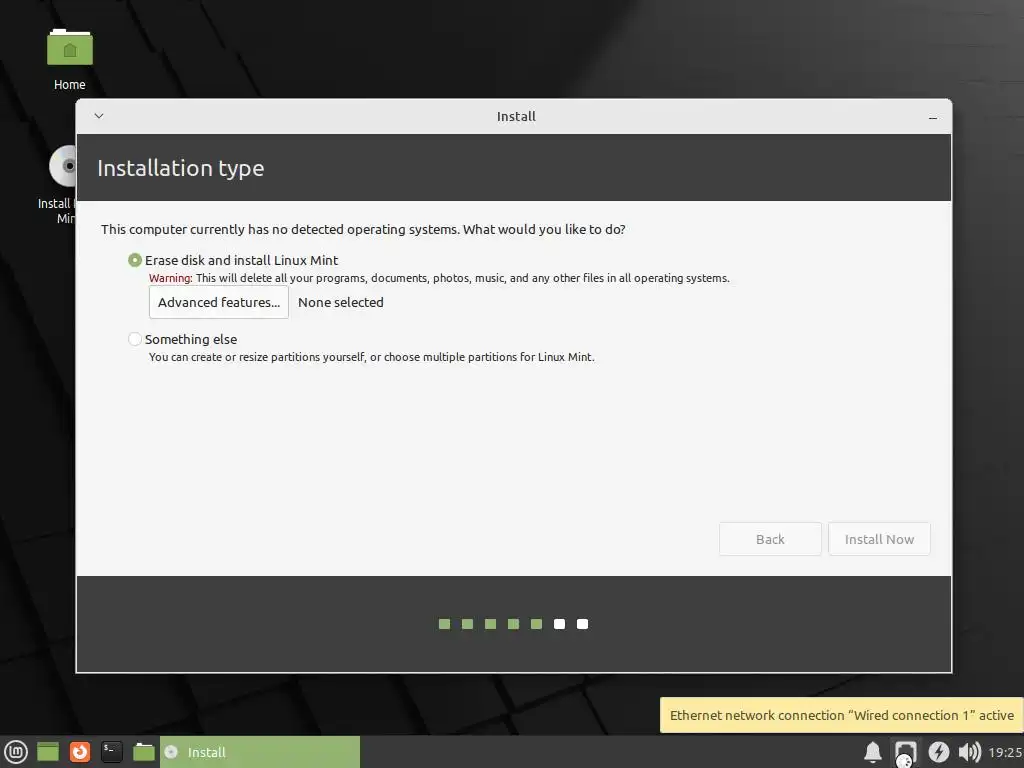
Task: Open the volume speaker icon
Action: [x=970, y=752]
